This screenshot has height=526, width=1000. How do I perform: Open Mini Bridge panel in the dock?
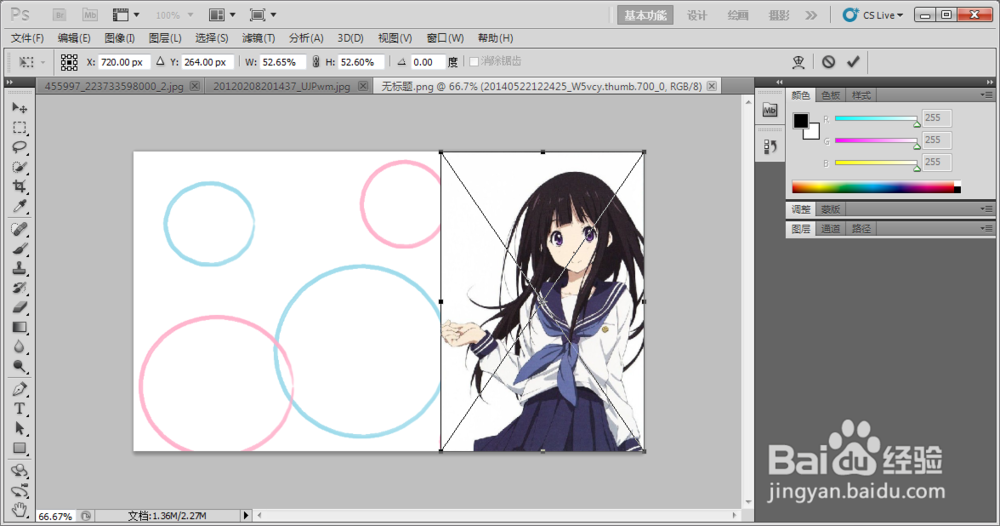(x=770, y=110)
